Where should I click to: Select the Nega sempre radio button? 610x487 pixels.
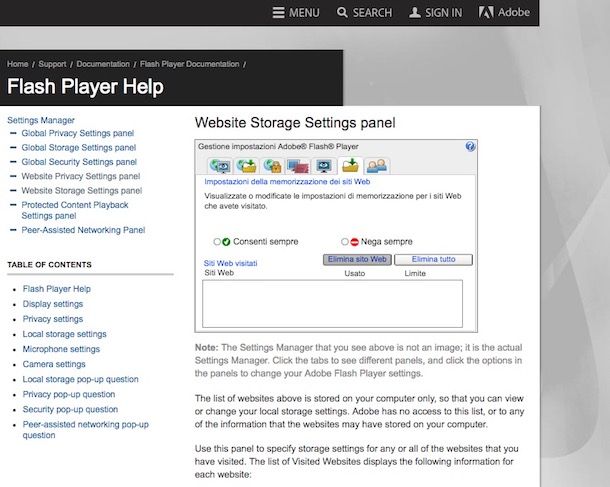(345, 242)
